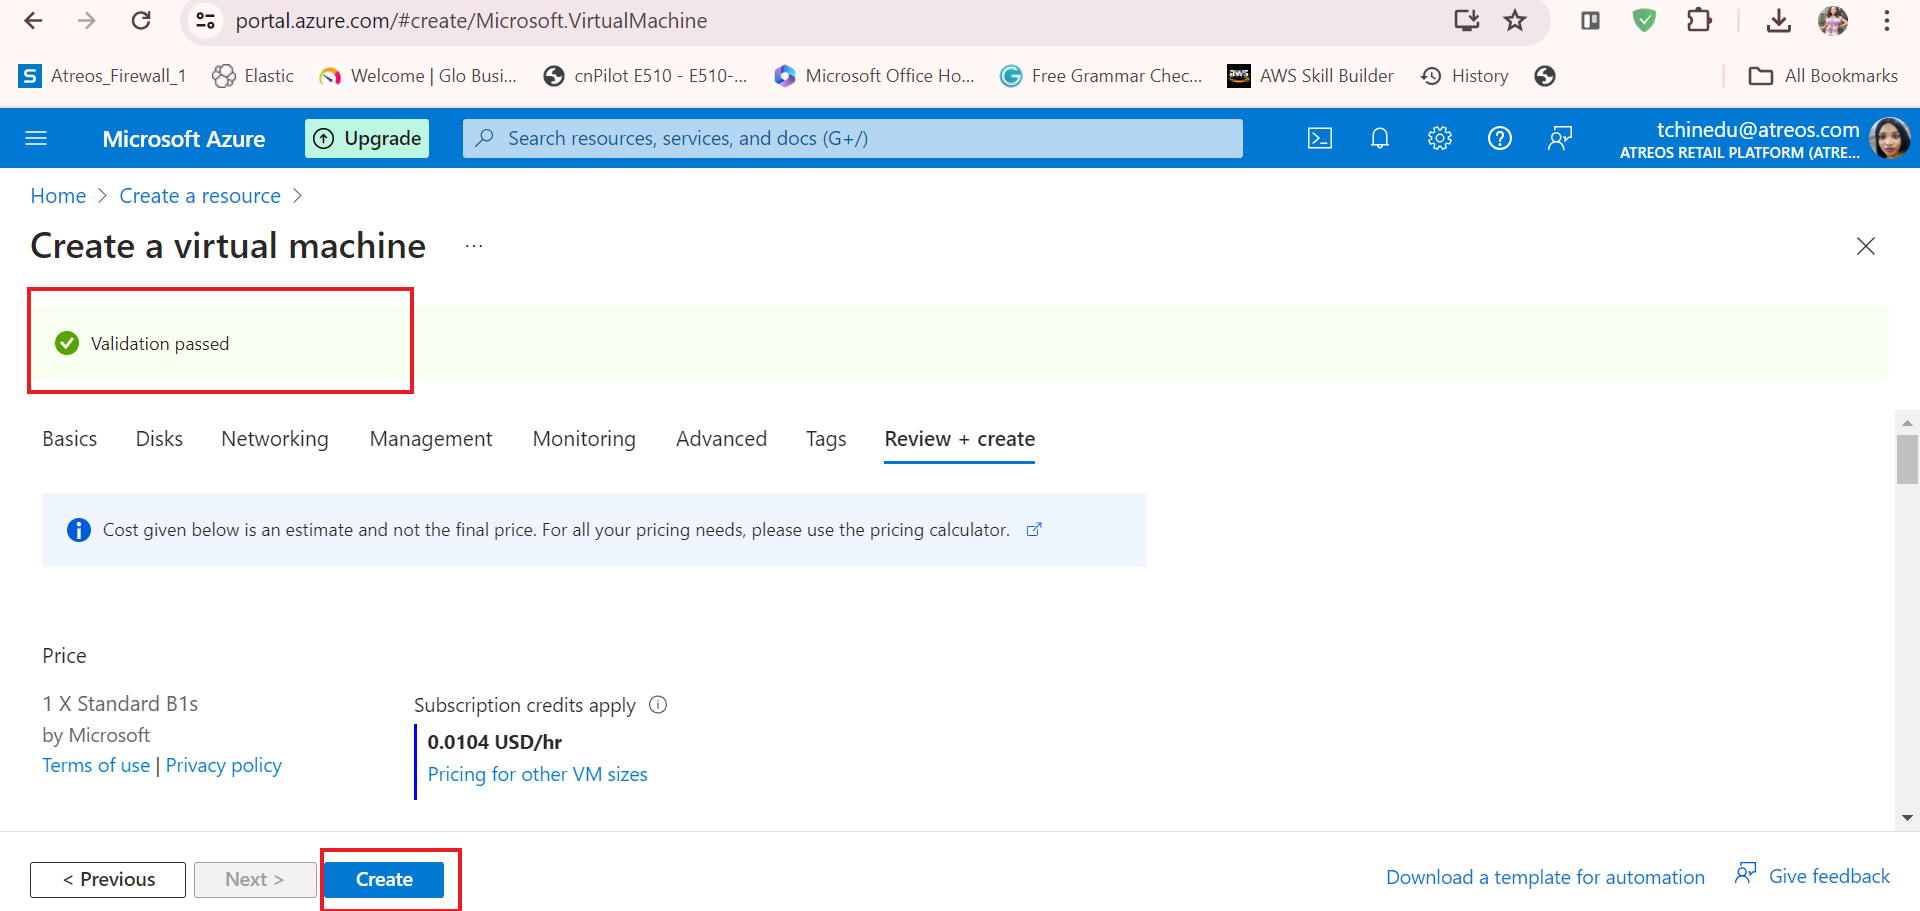Open the browser downloads icon
This screenshot has width=1920, height=911.
(1779, 21)
